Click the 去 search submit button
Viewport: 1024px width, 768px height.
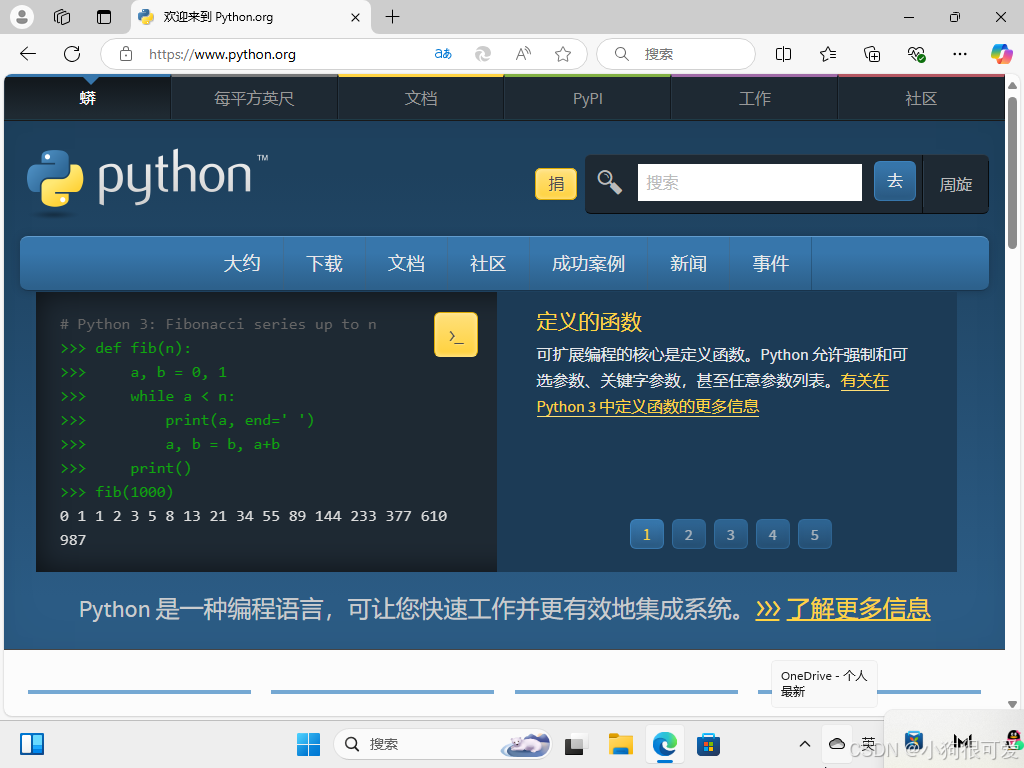(895, 181)
